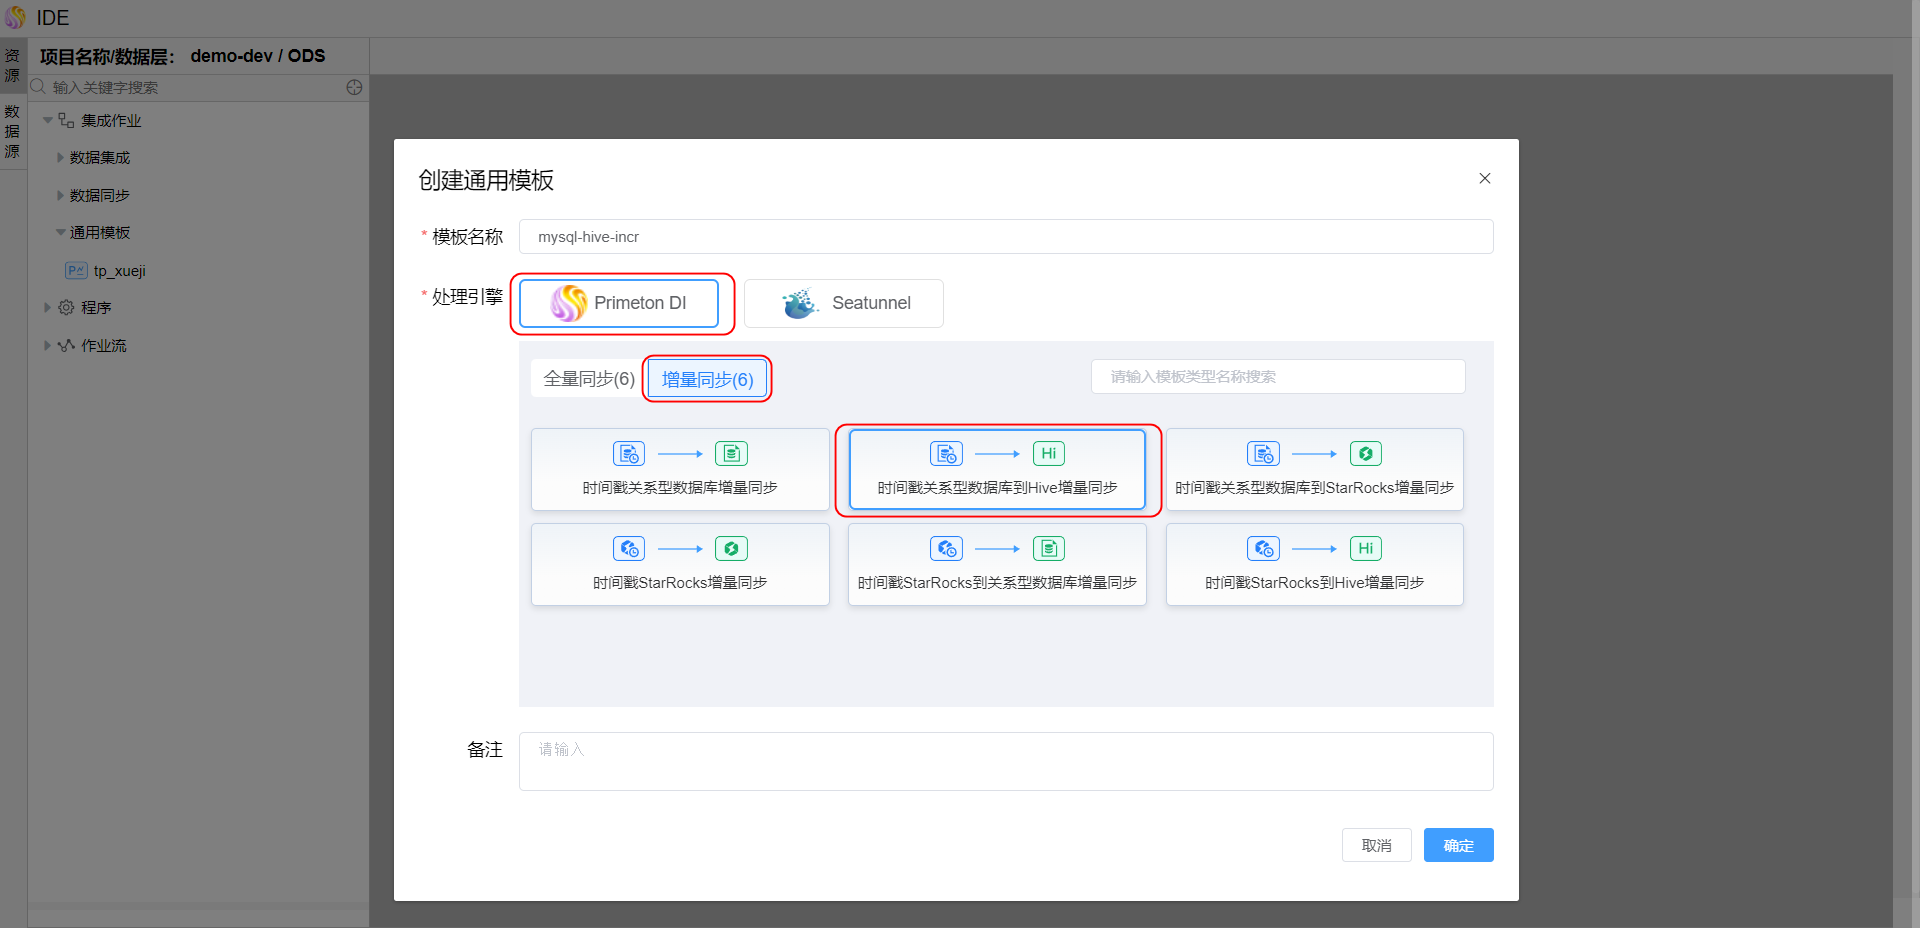Choose 时间戳关系型数据库到StarRocks增量同步 template
The height and width of the screenshot is (928, 1920).
click(x=1314, y=469)
